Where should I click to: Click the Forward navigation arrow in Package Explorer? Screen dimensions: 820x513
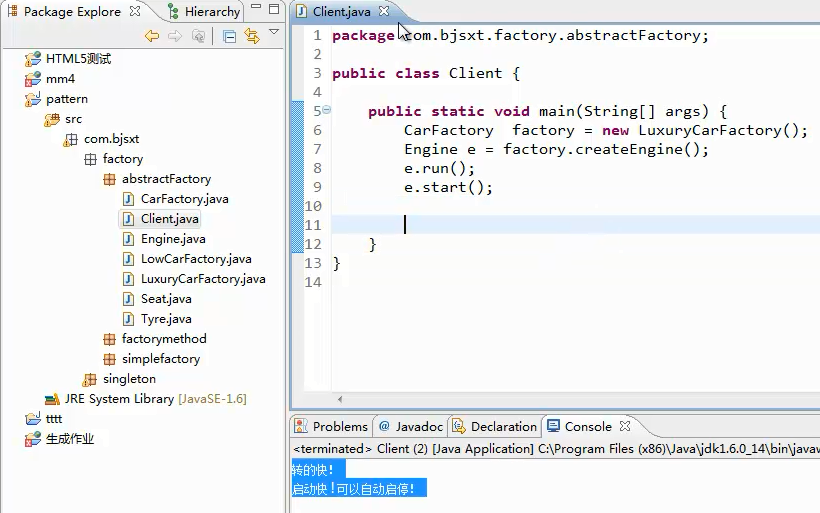[x=175, y=36]
